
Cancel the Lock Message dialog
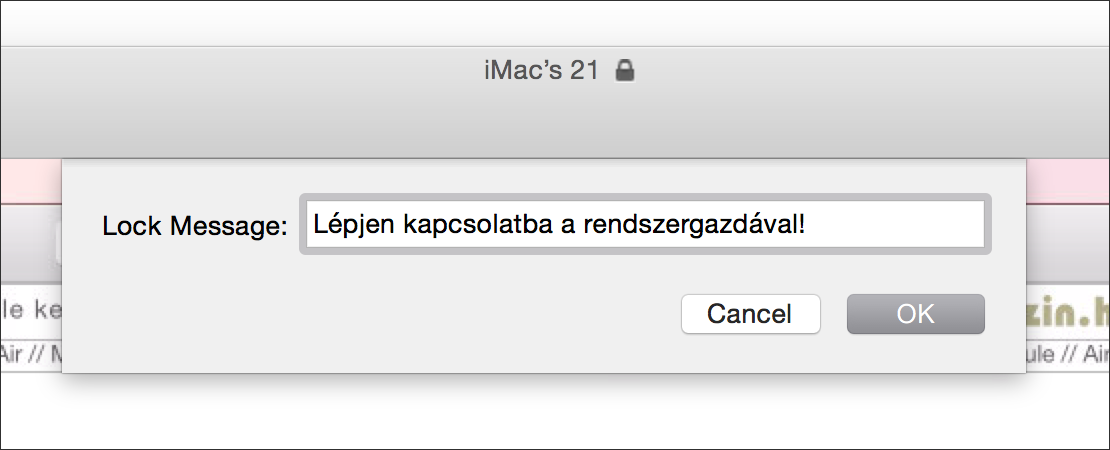click(750, 313)
